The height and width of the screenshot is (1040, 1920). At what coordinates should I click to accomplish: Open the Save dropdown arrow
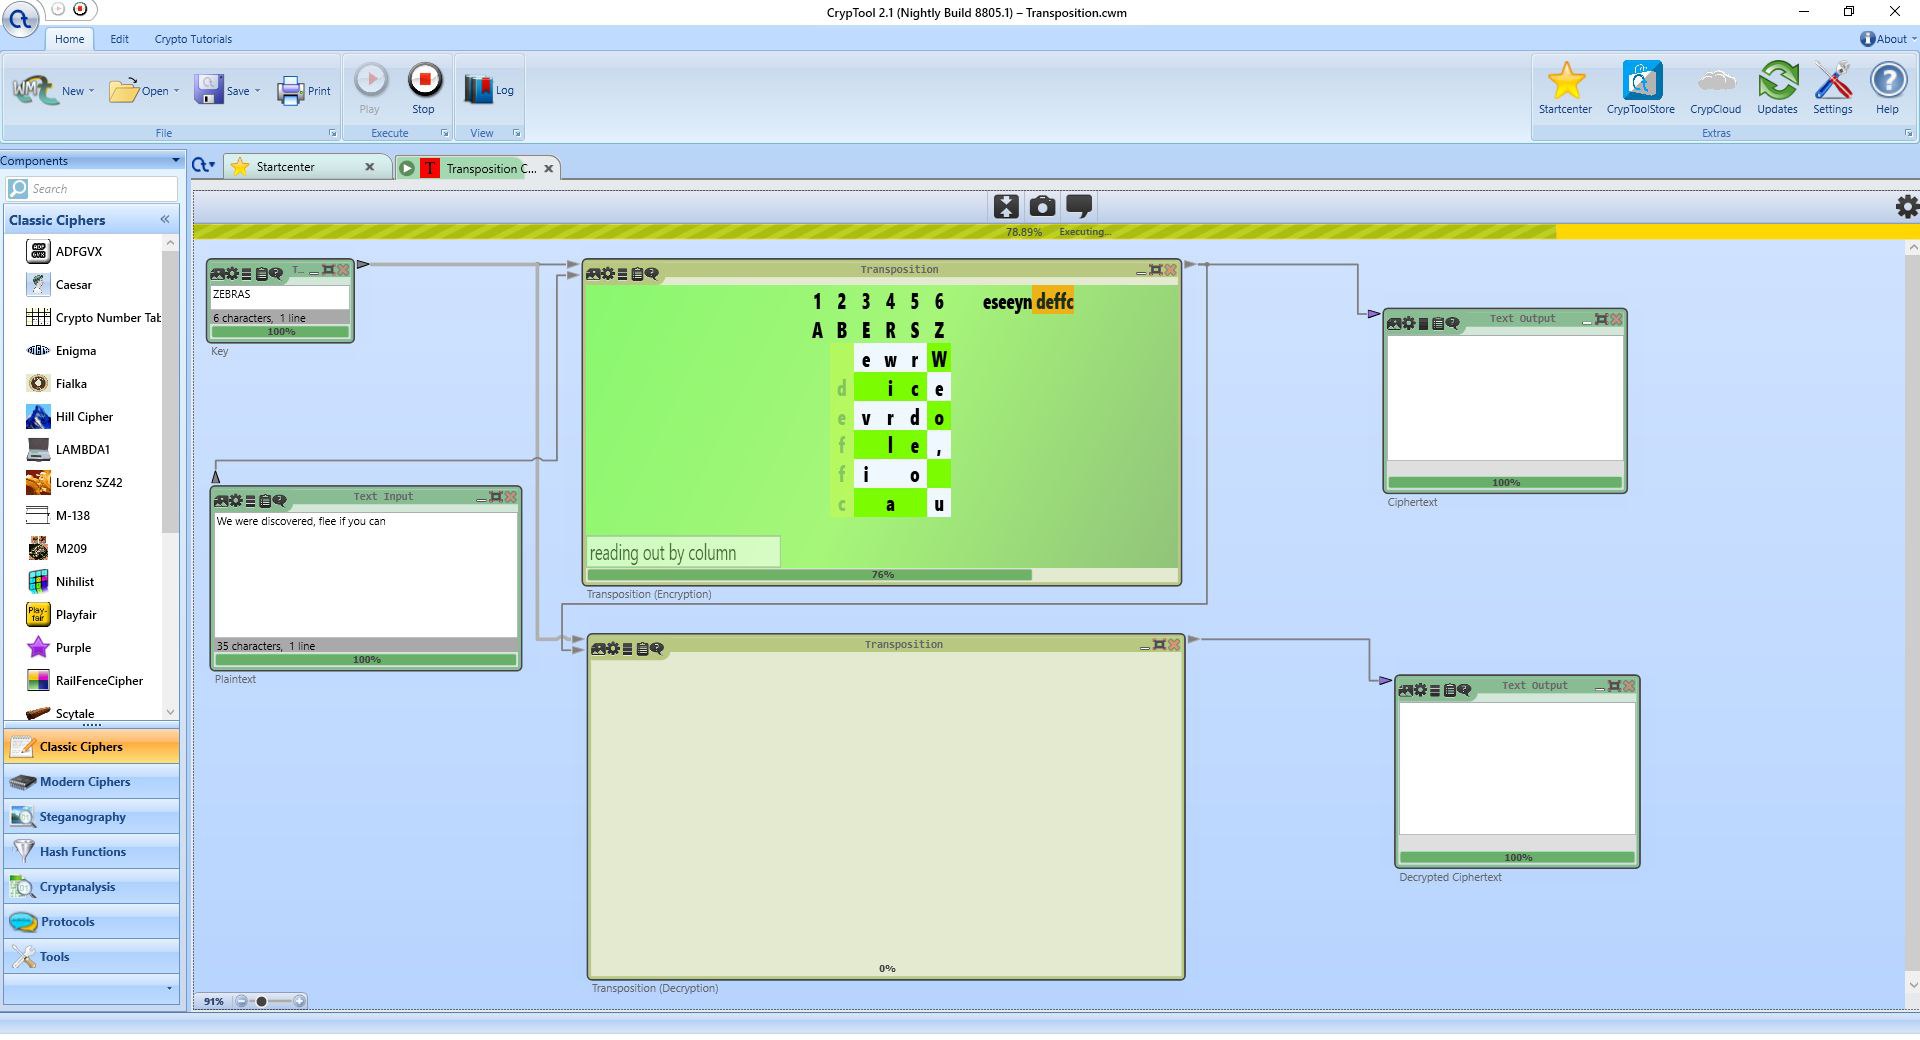(257, 91)
